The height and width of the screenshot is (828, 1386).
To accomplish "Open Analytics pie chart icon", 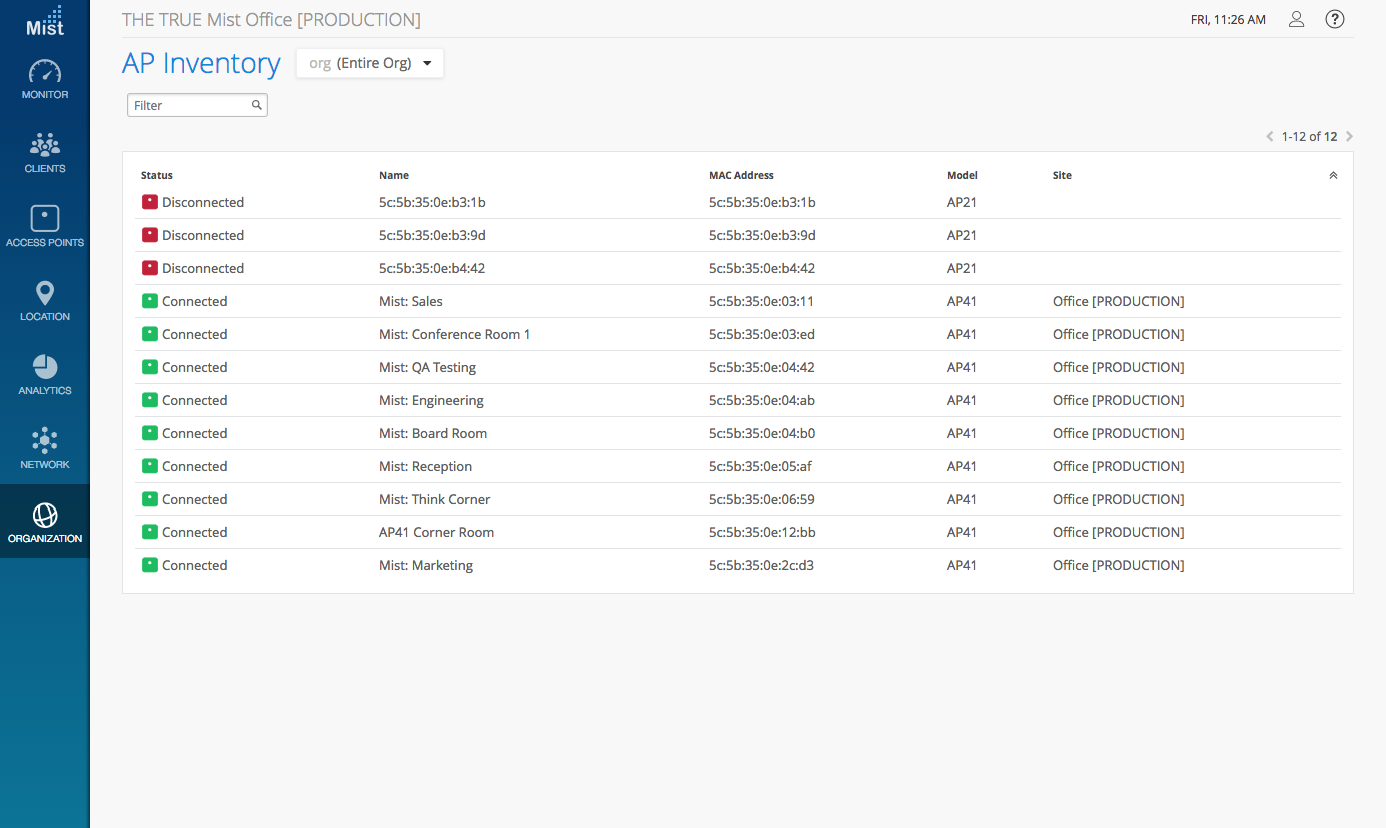I will [x=45, y=367].
